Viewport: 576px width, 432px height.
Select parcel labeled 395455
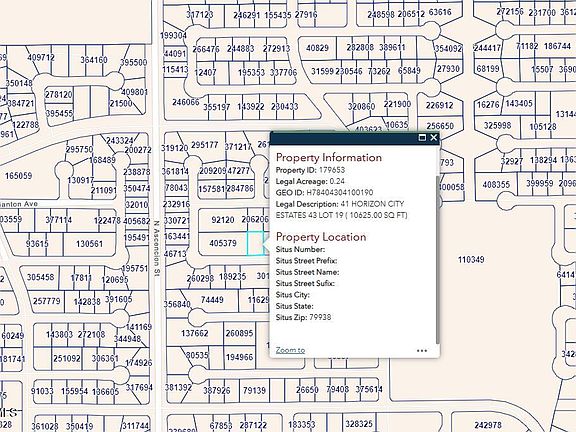click(x=60, y=113)
